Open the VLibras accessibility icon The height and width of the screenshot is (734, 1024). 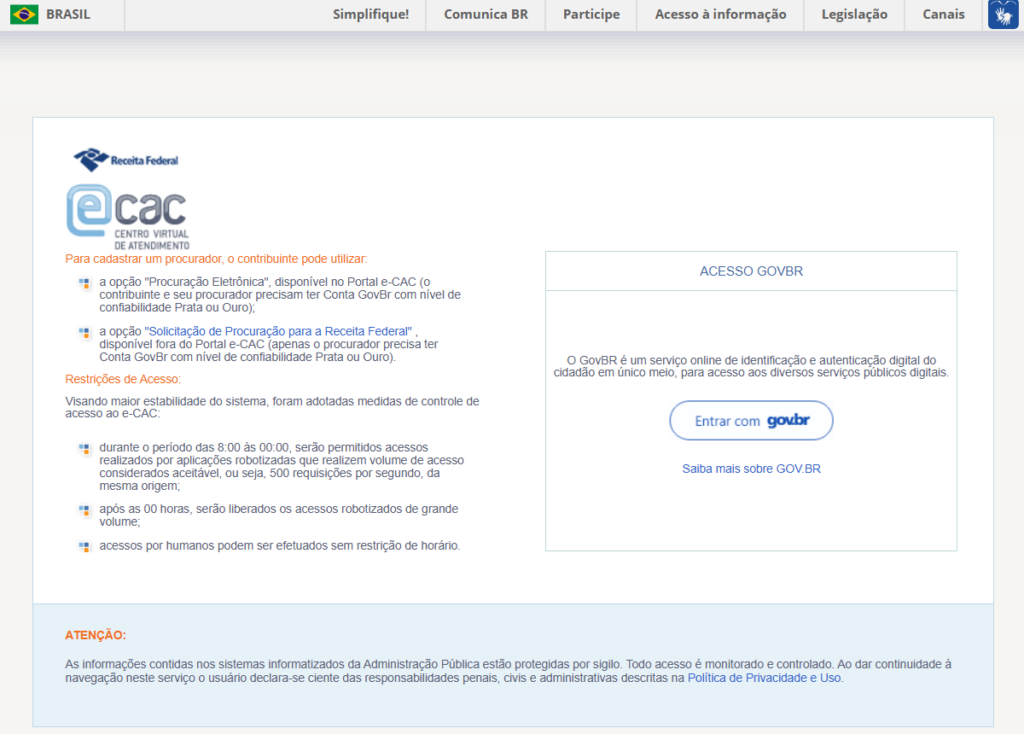point(1003,14)
